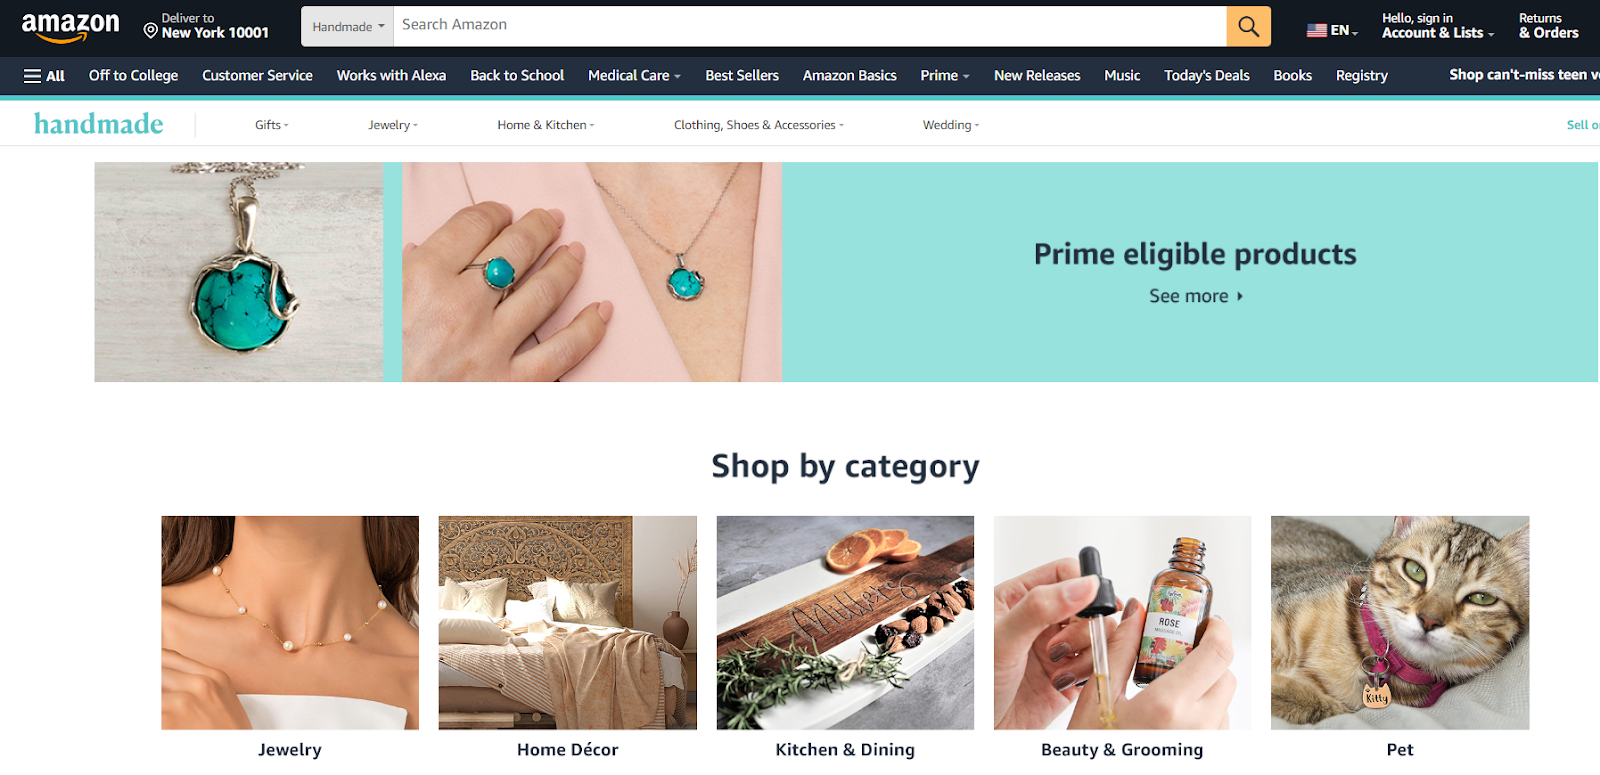Click the Deliver to New York location pin
The image size is (1600, 775).
click(x=151, y=31)
